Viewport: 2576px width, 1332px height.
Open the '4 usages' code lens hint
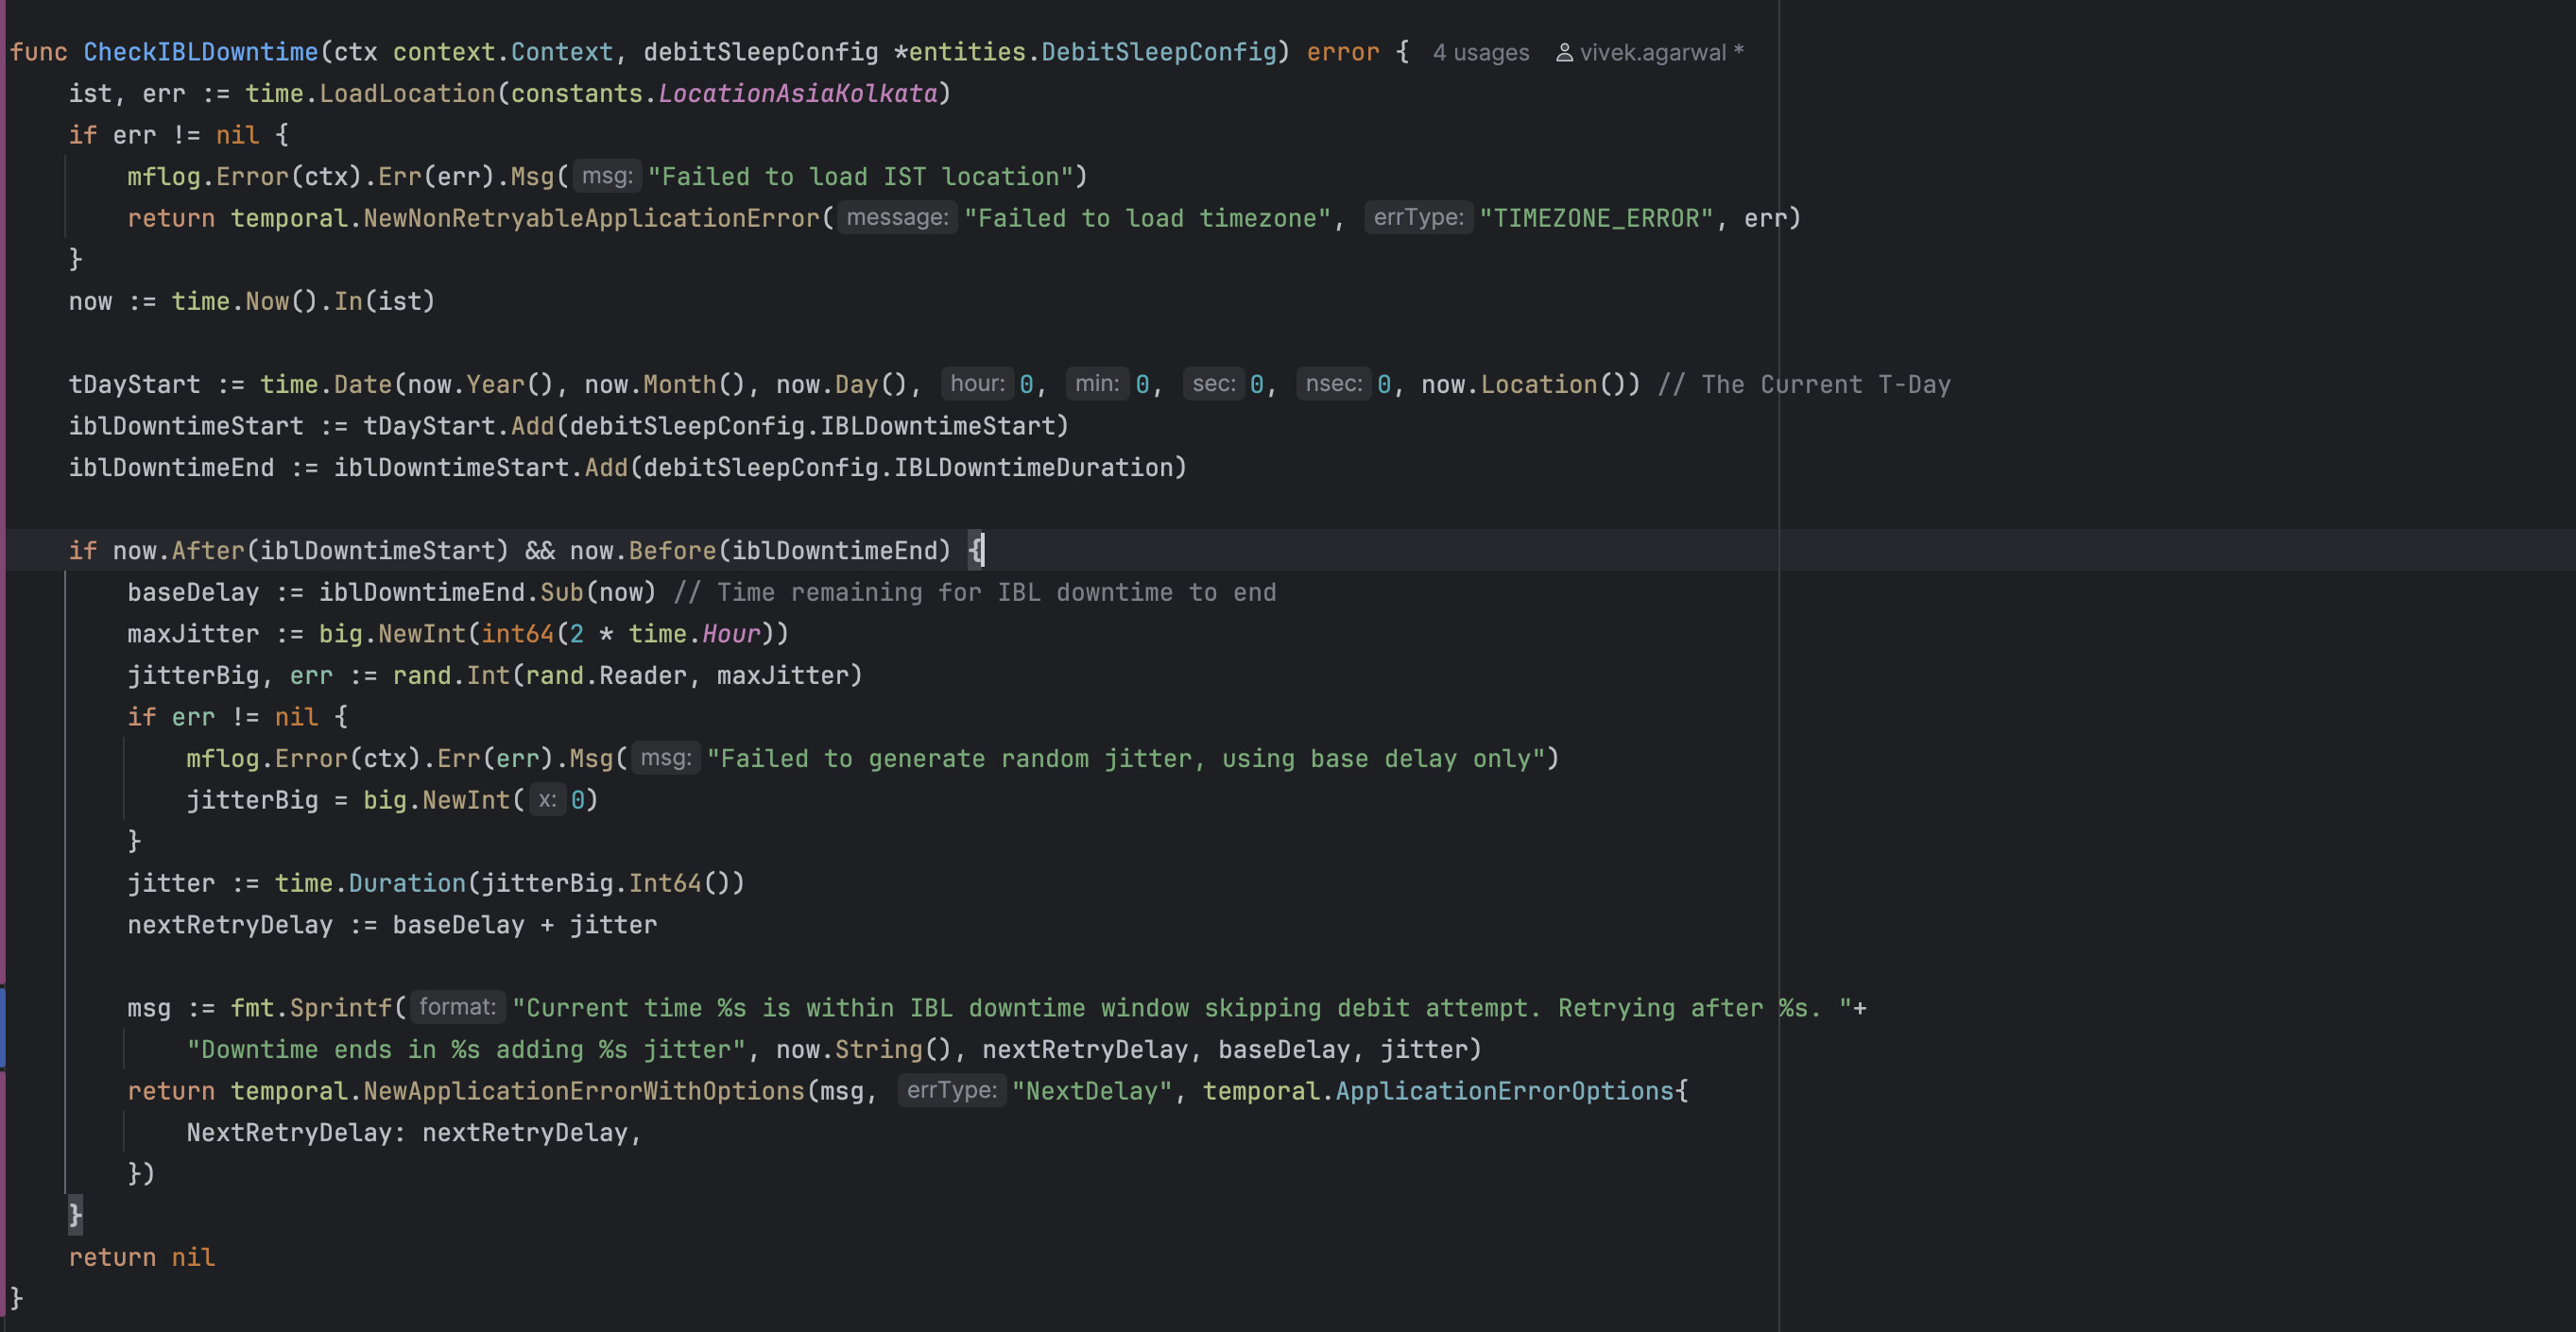point(1480,53)
